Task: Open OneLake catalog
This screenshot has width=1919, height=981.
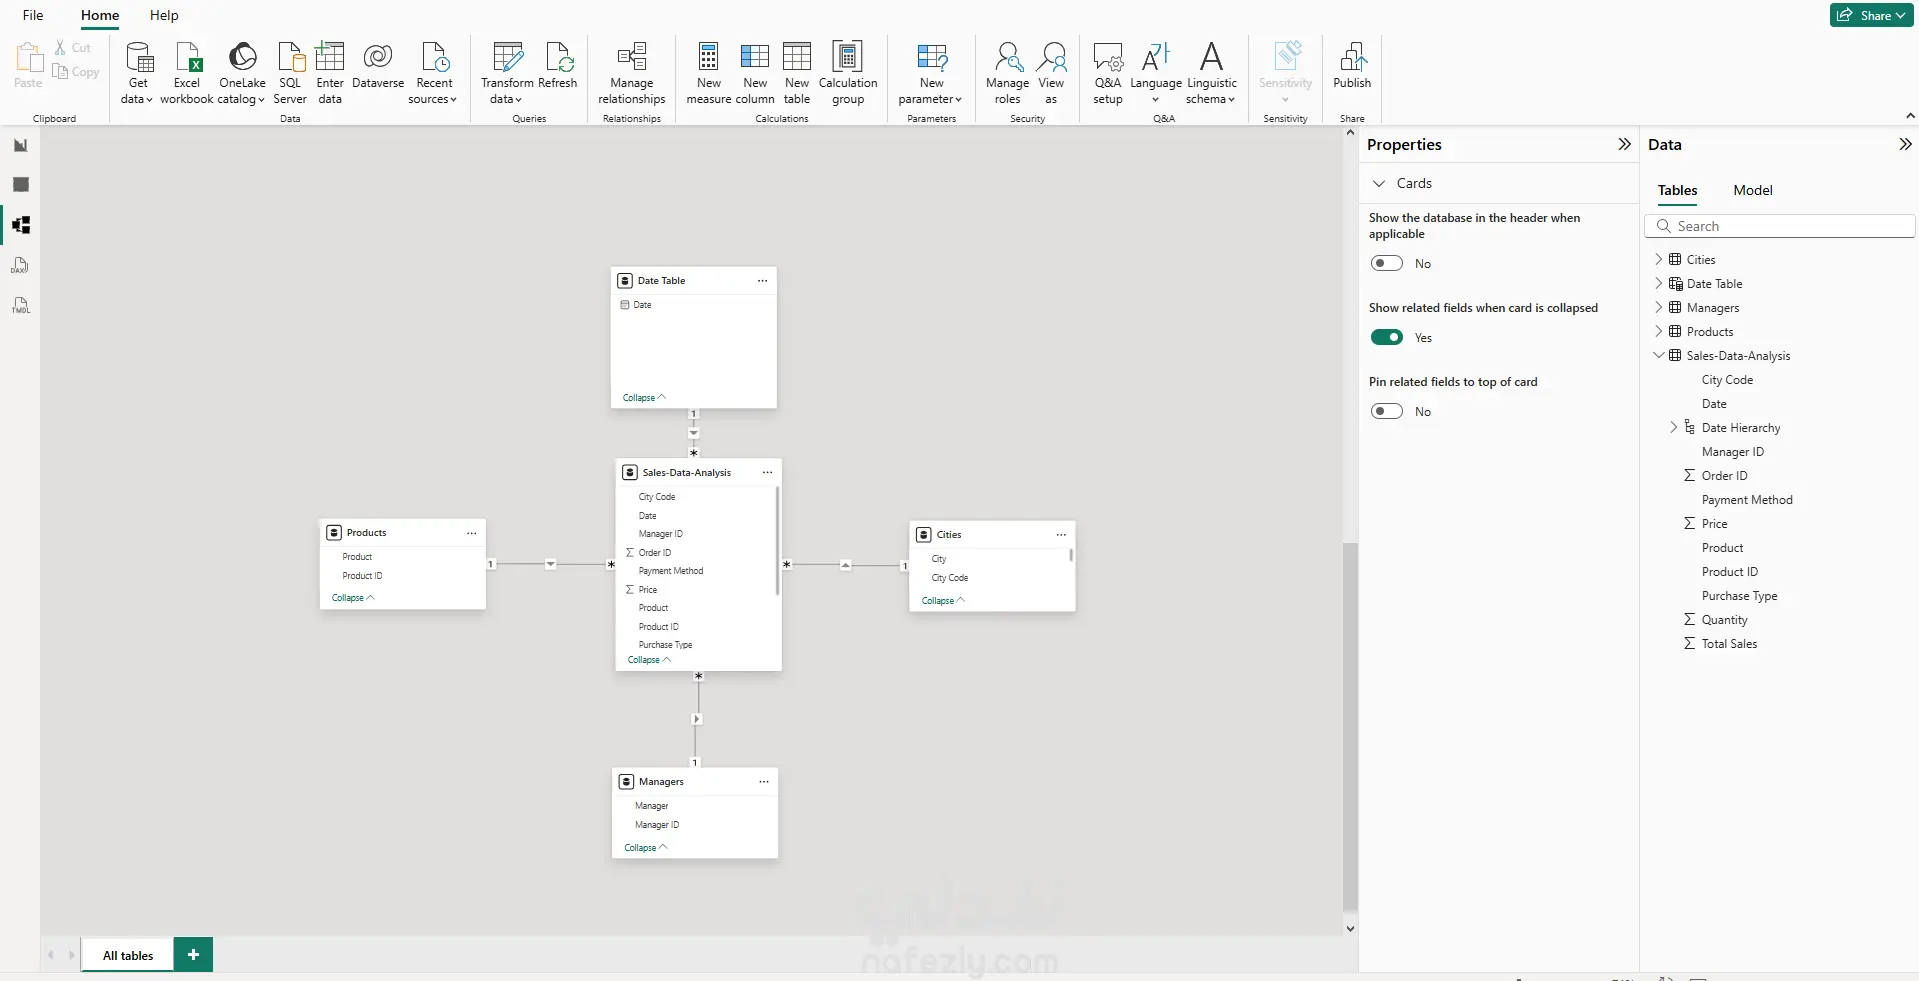Action: pyautogui.click(x=242, y=73)
